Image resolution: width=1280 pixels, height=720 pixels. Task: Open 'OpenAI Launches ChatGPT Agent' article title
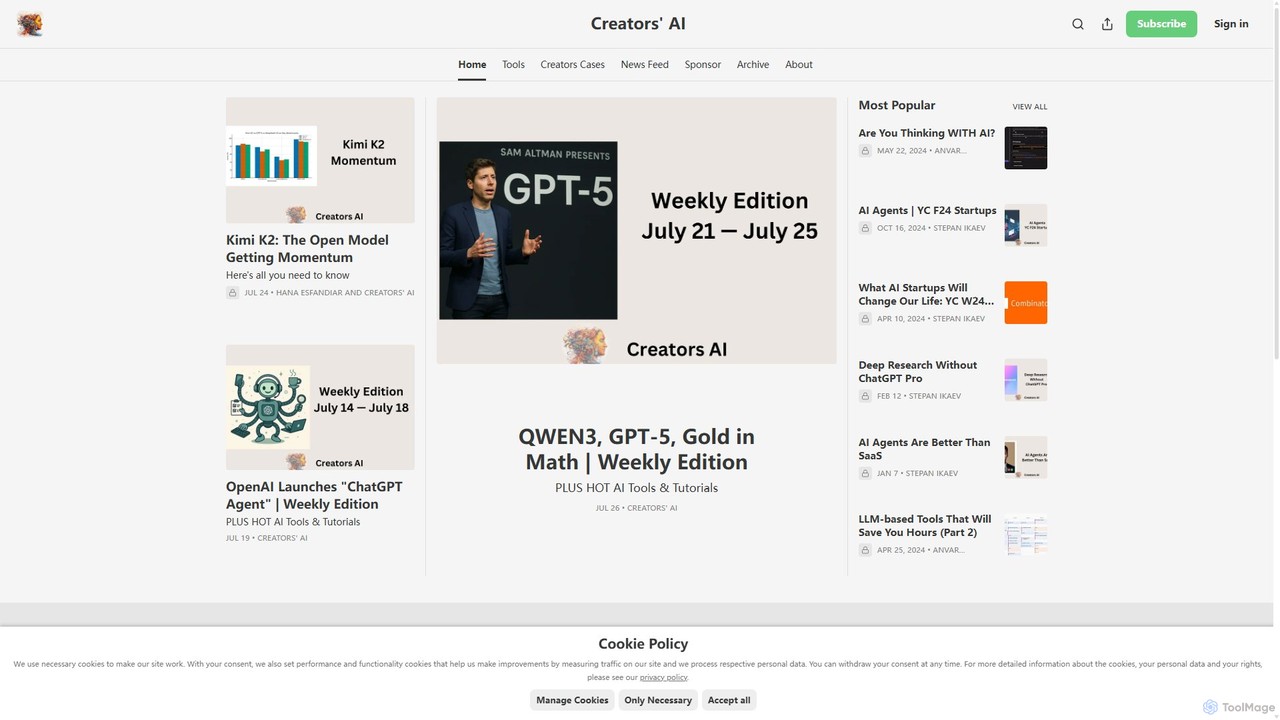point(314,496)
